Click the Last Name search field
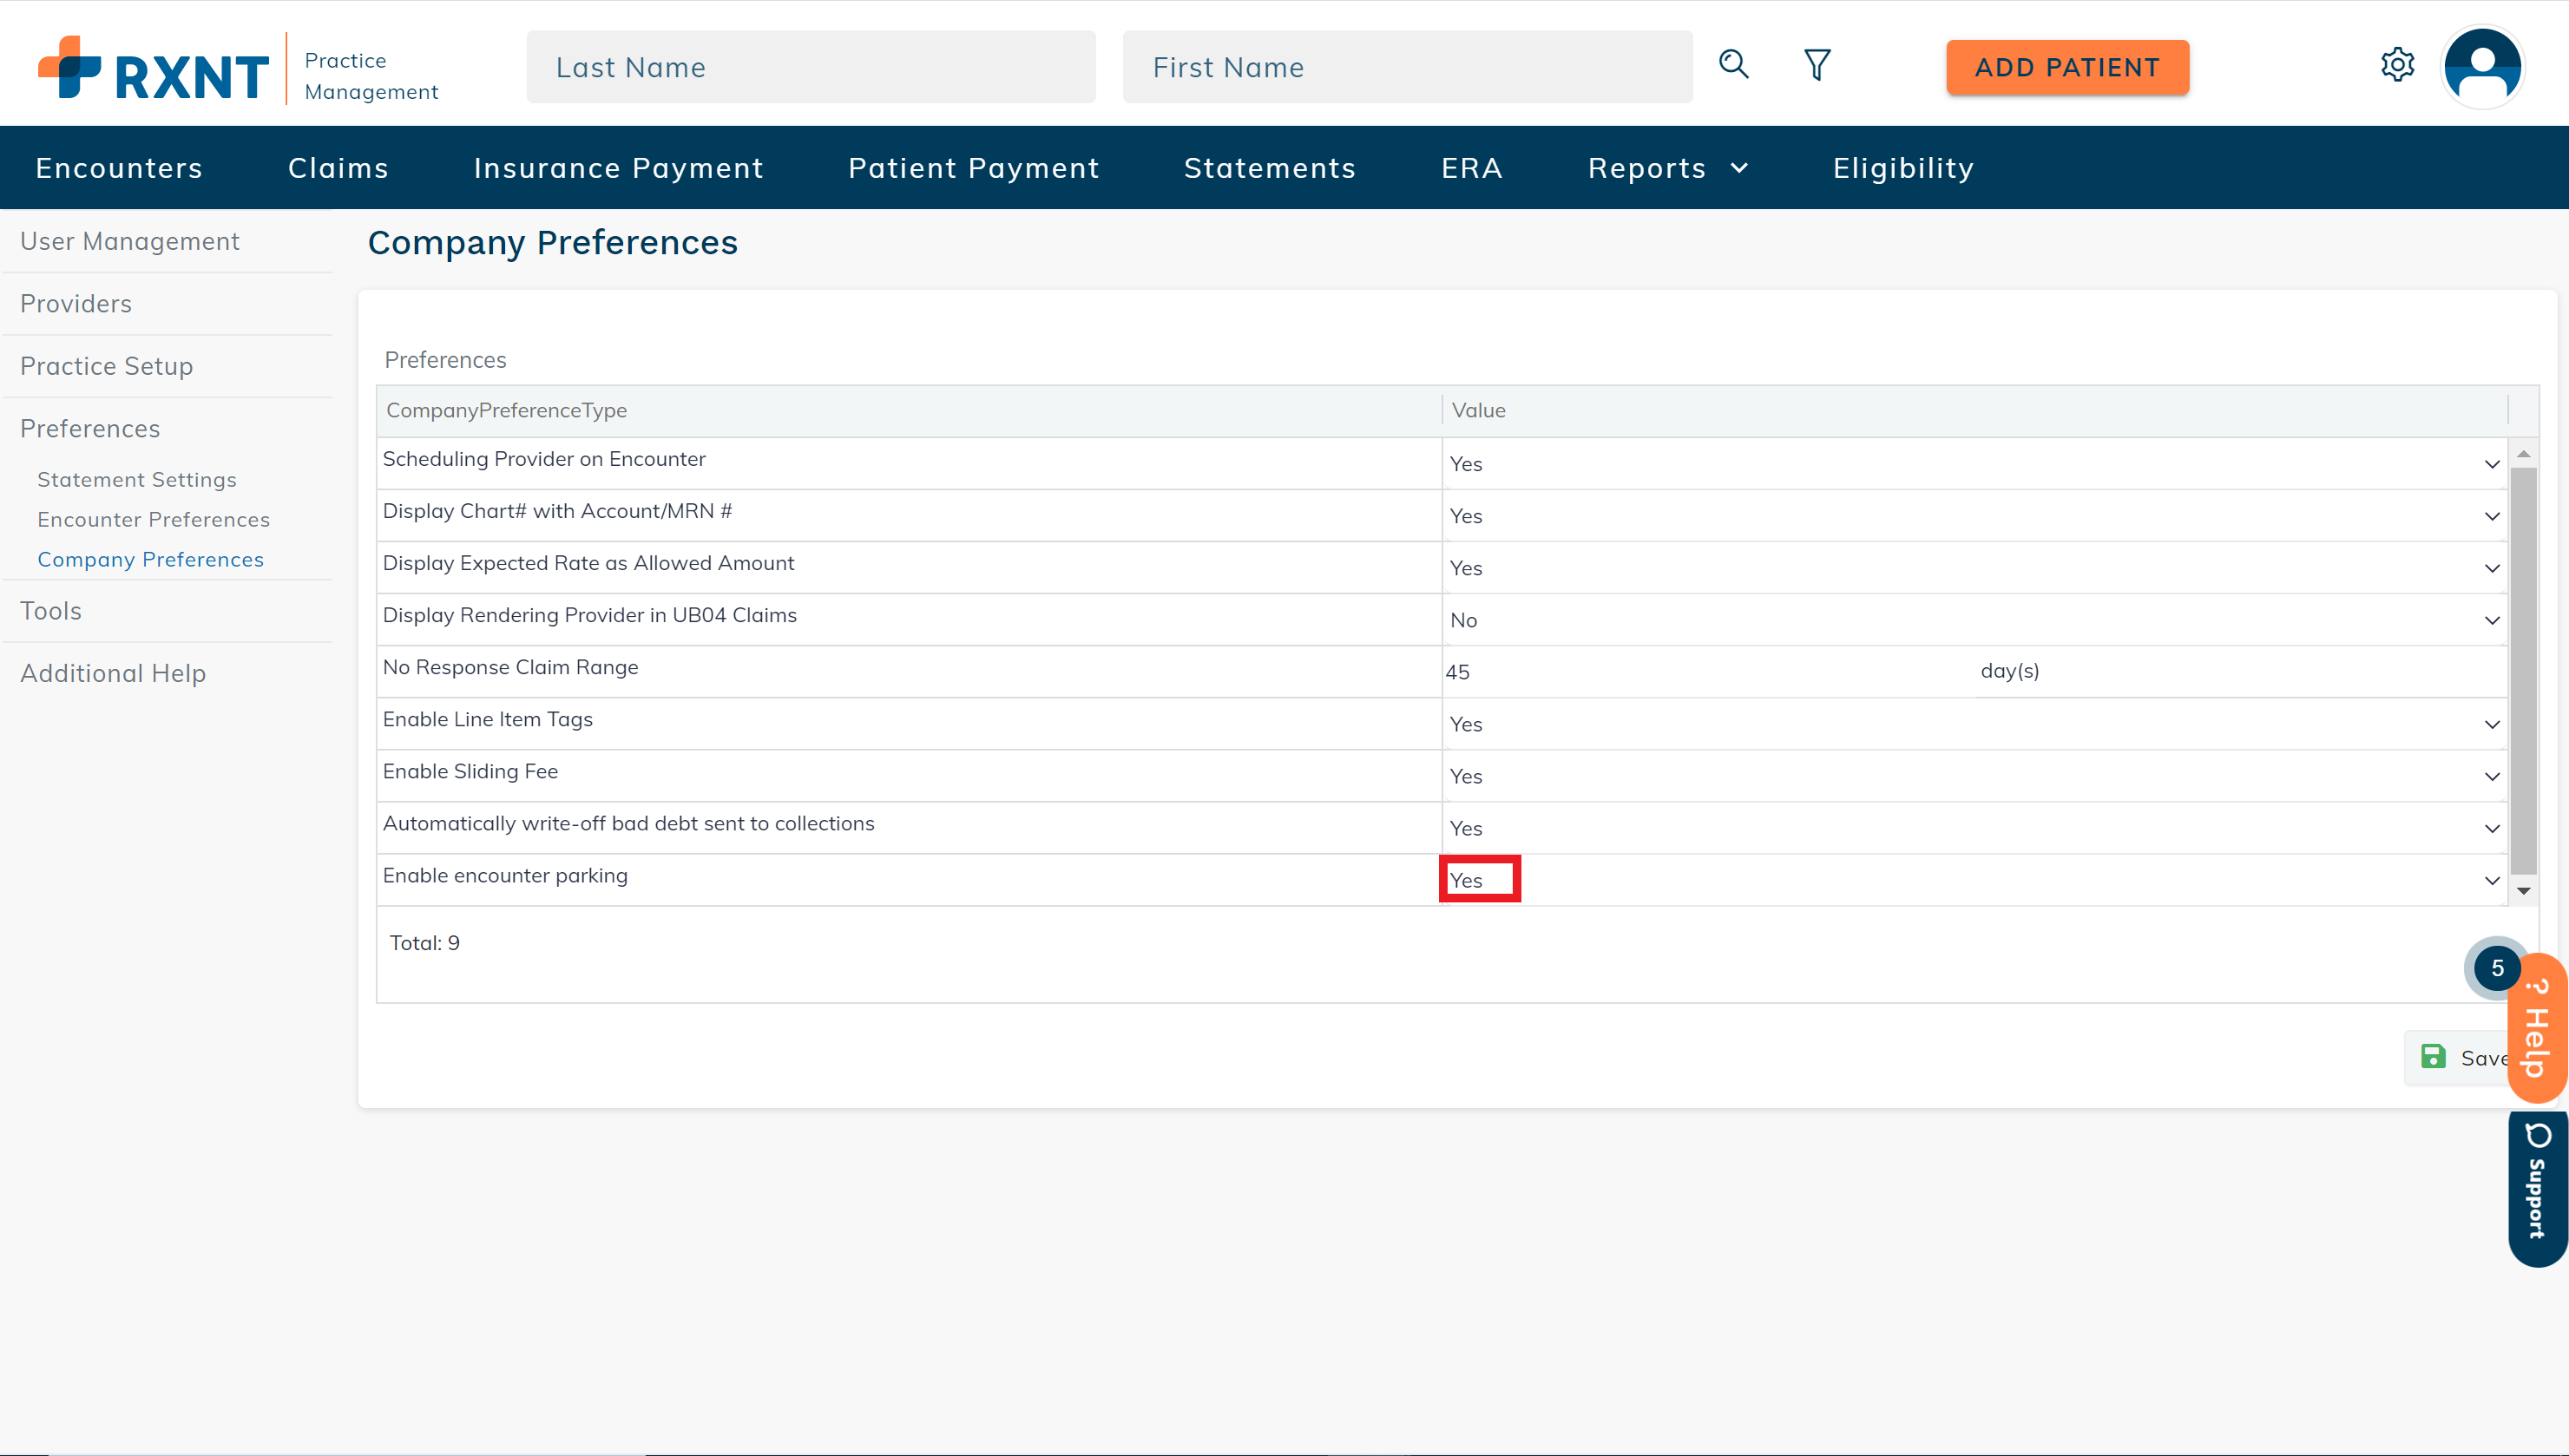The width and height of the screenshot is (2569, 1456). pos(811,67)
